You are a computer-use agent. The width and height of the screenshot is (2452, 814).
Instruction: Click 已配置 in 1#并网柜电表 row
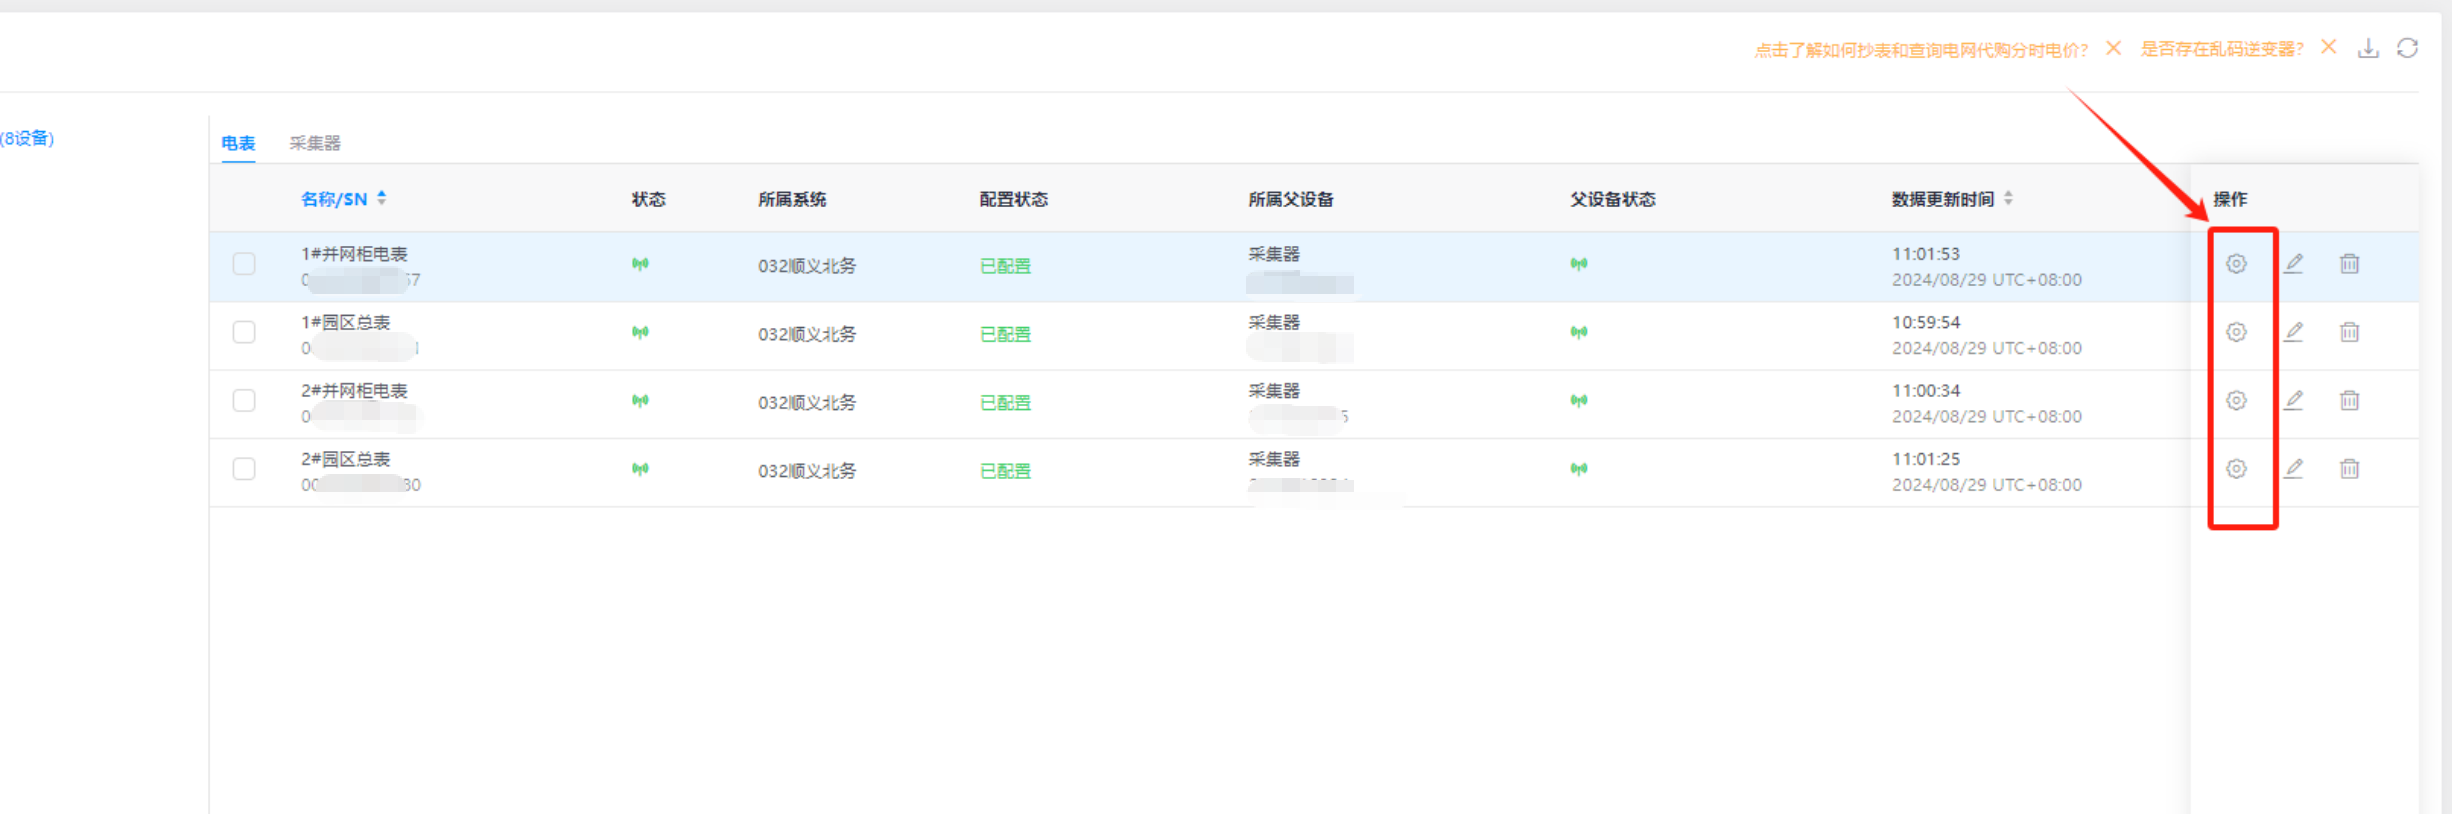click(x=1005, y=266)
